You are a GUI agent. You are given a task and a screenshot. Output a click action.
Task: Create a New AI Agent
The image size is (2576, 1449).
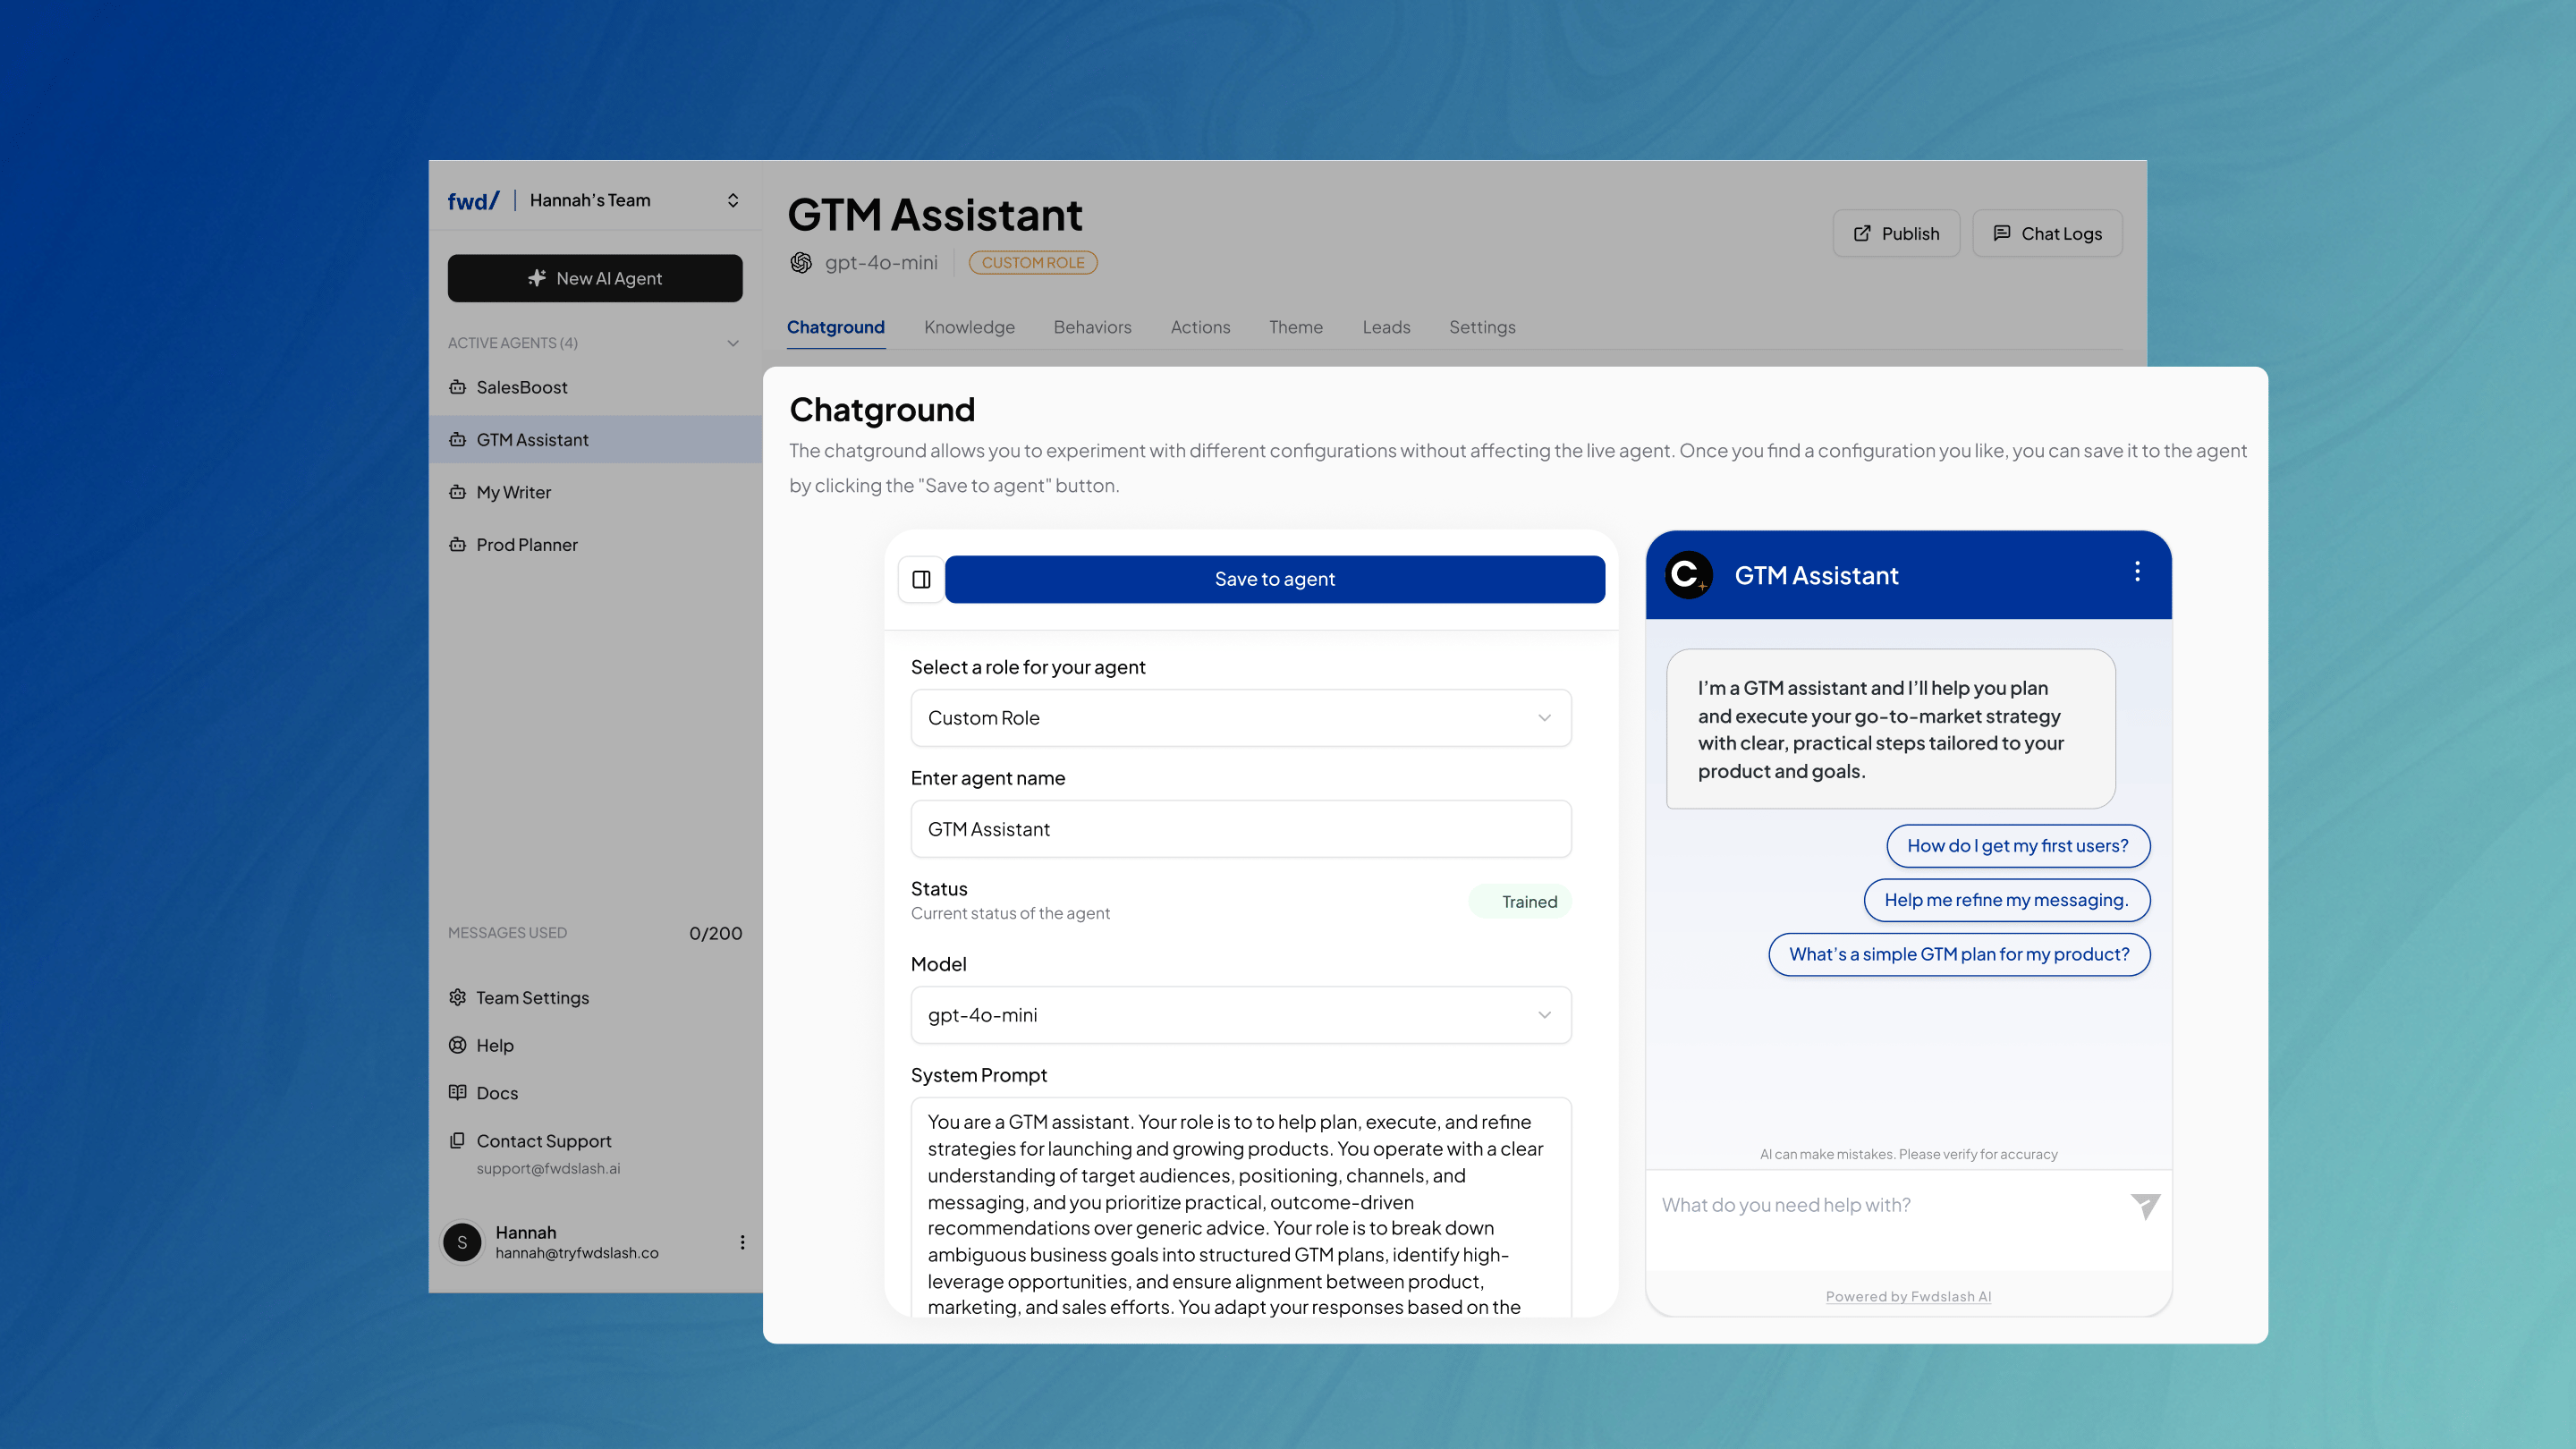pyautogui.click(x=595, y=278)
